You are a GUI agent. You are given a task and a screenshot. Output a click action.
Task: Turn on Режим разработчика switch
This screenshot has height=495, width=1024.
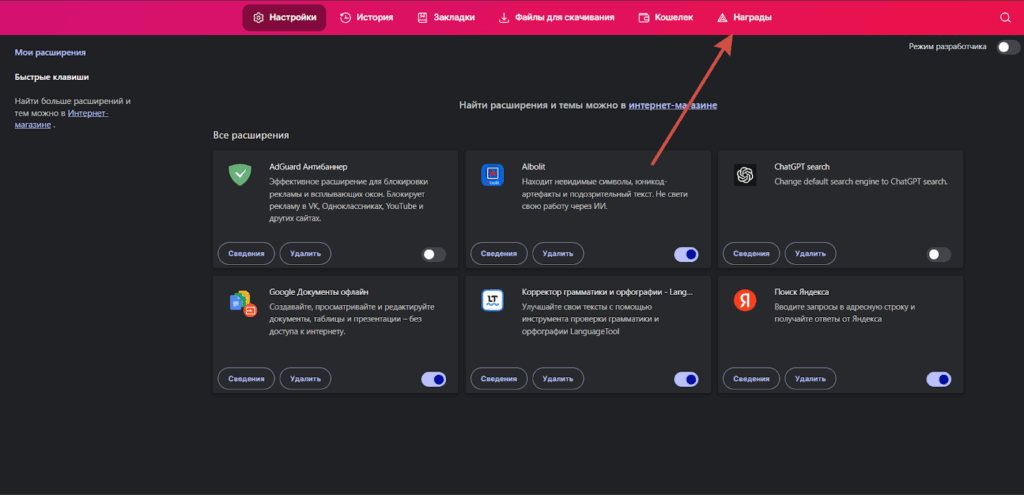[1008, 47]
